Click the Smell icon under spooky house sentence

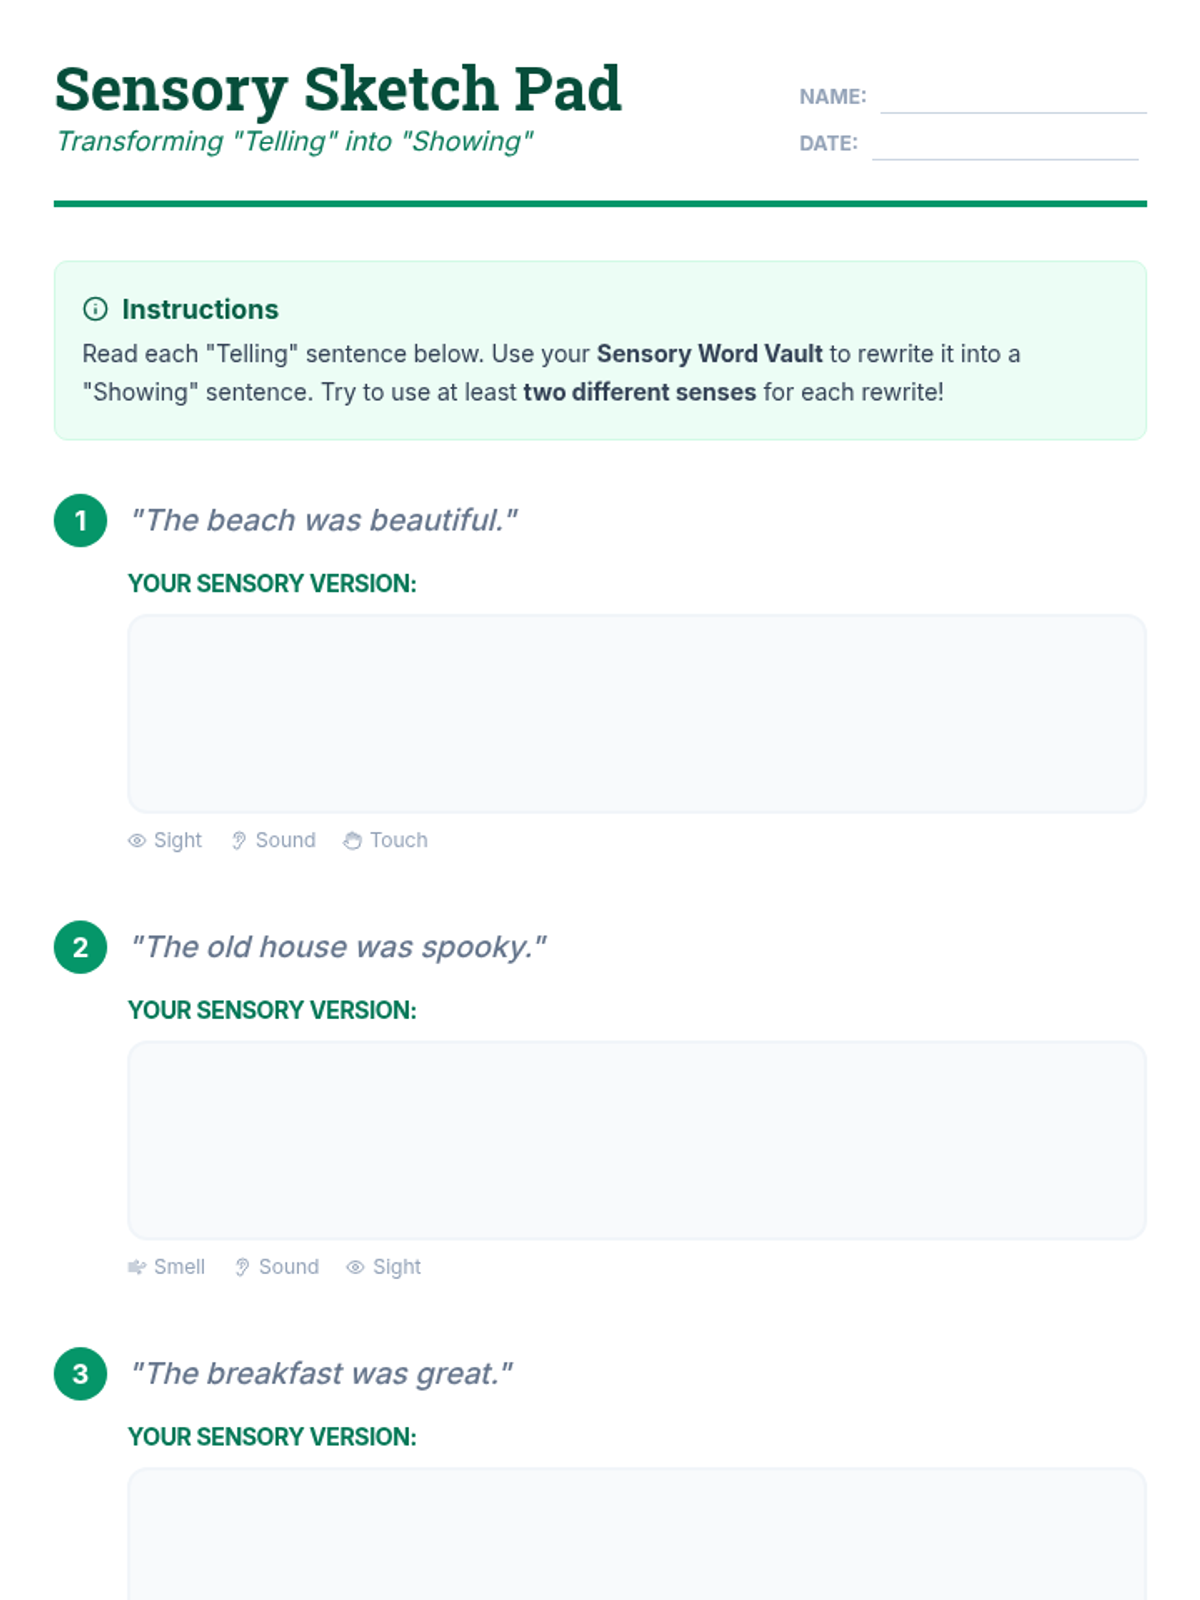click(137, 1268)
